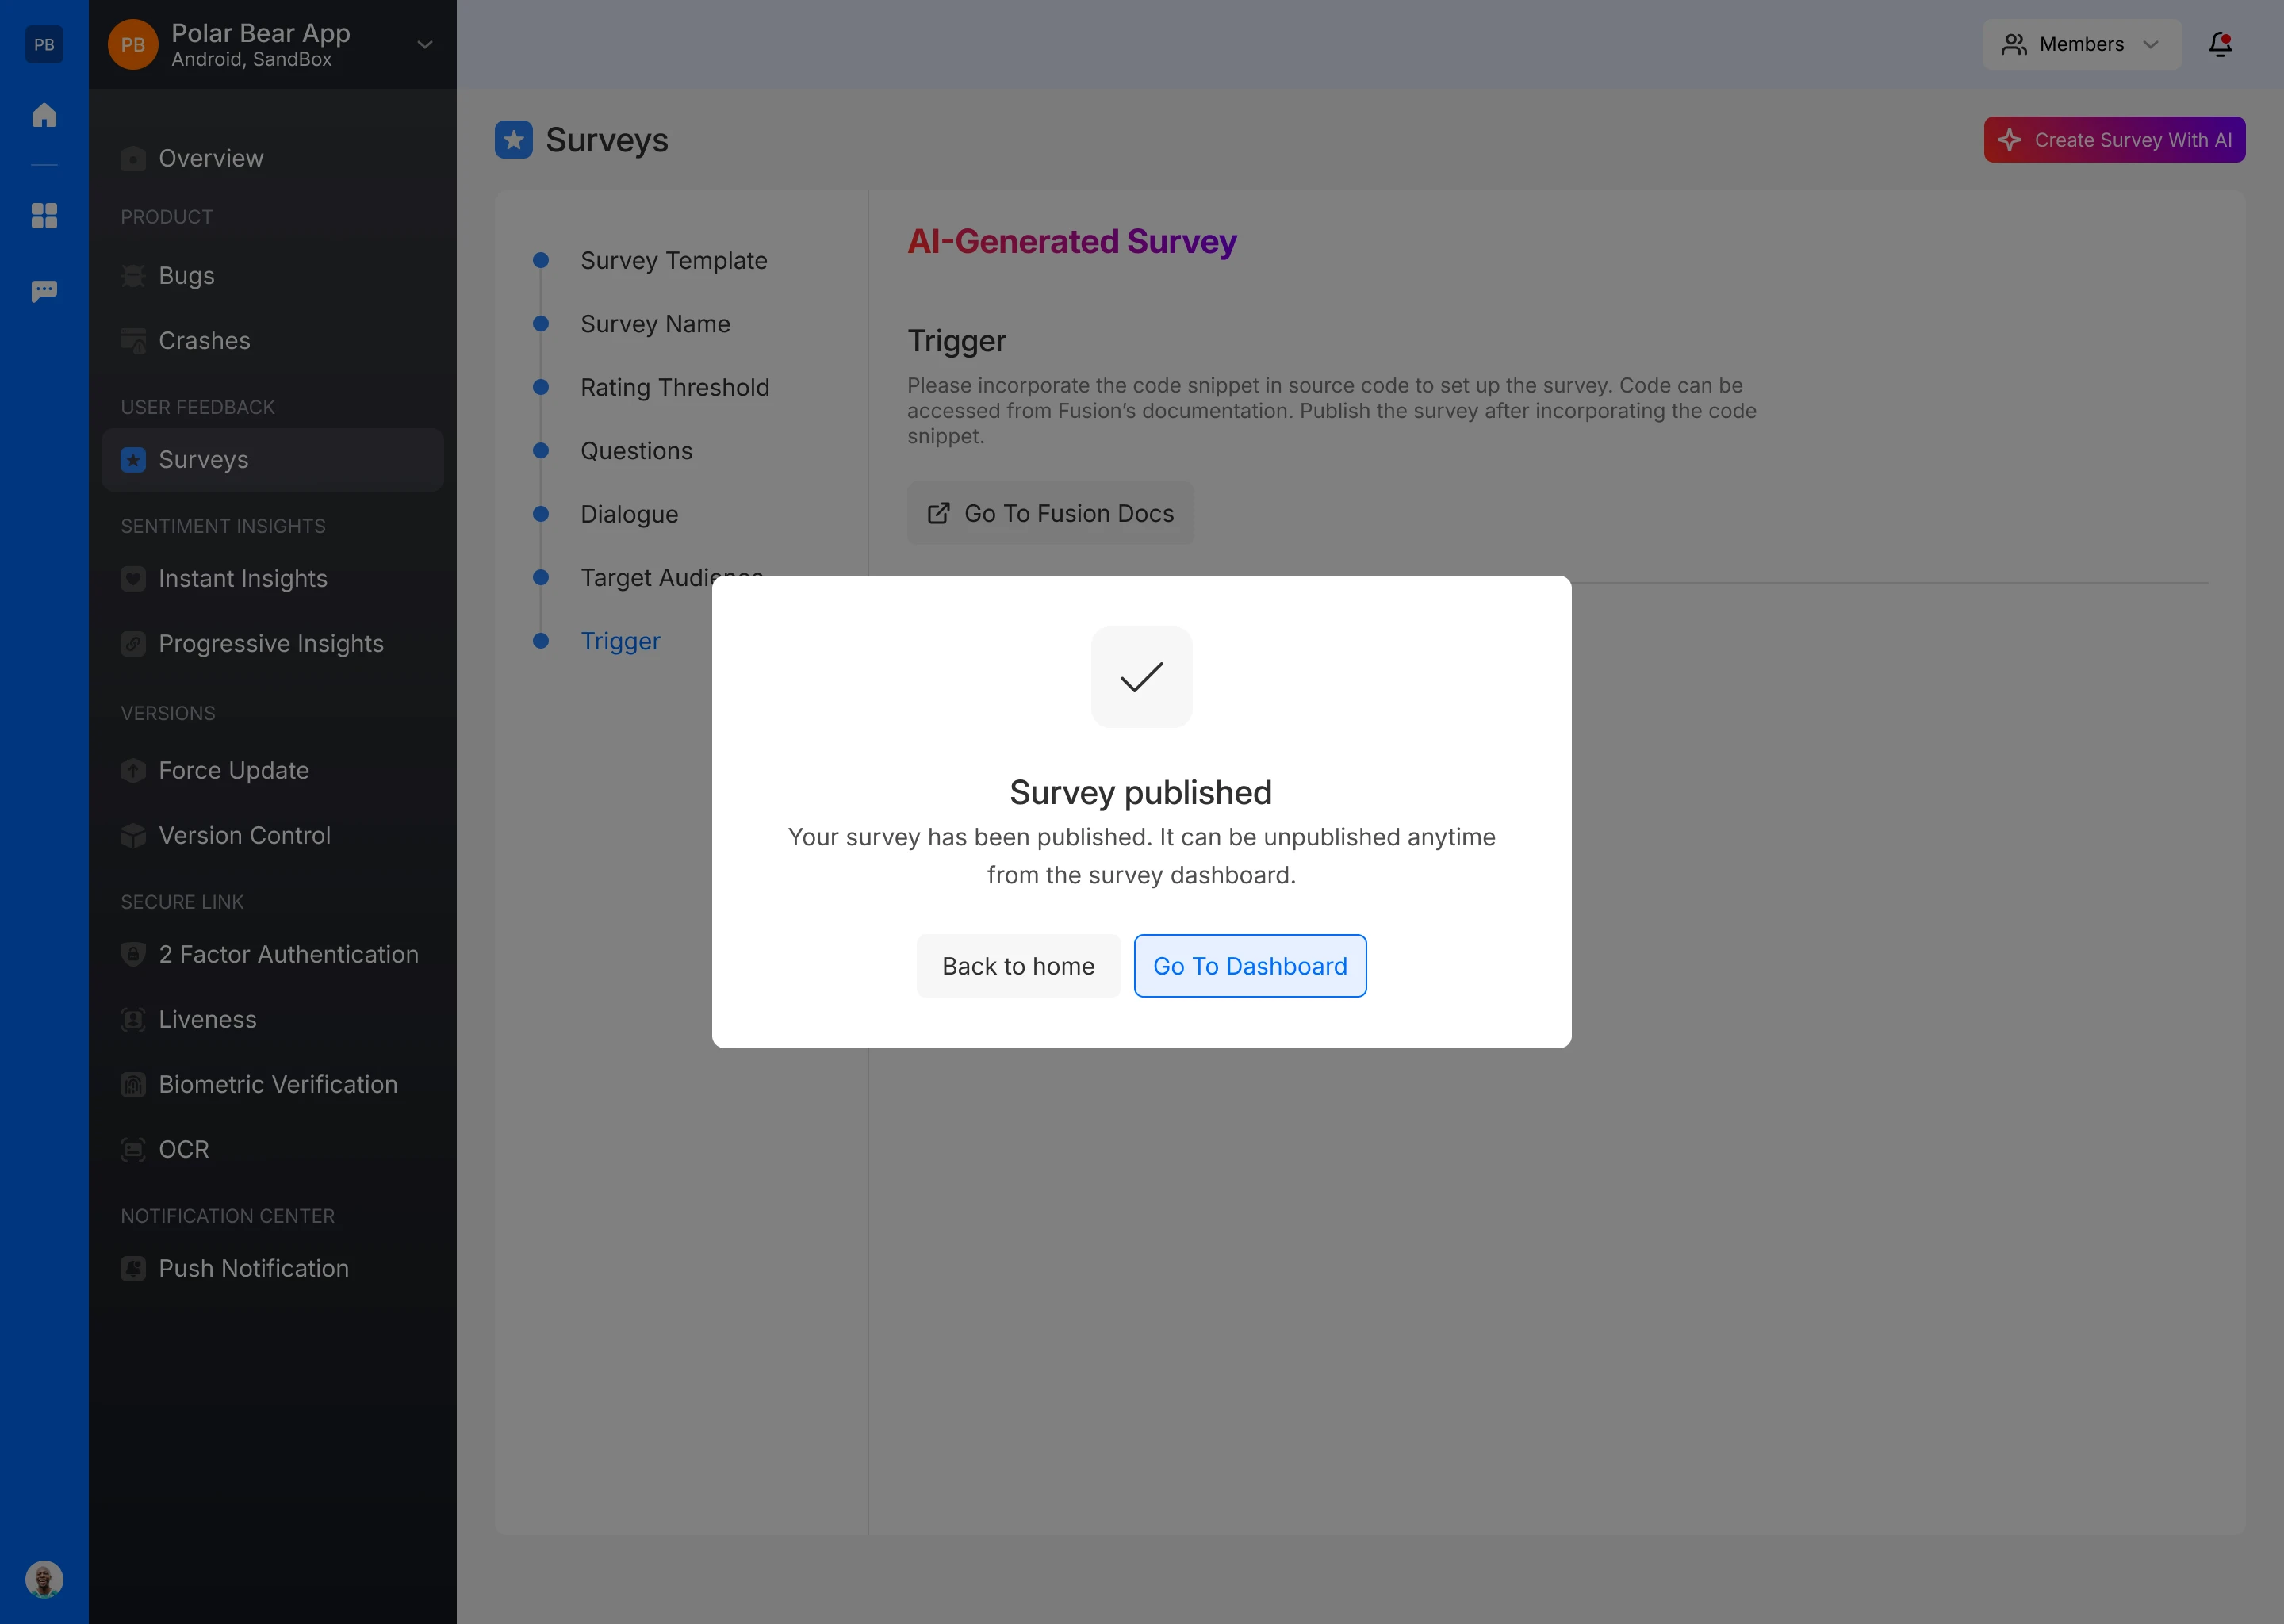The width and height of the screenshot is (2284, 1624).
Task: Click the home icon in the left rail
Action: [44, 115]
